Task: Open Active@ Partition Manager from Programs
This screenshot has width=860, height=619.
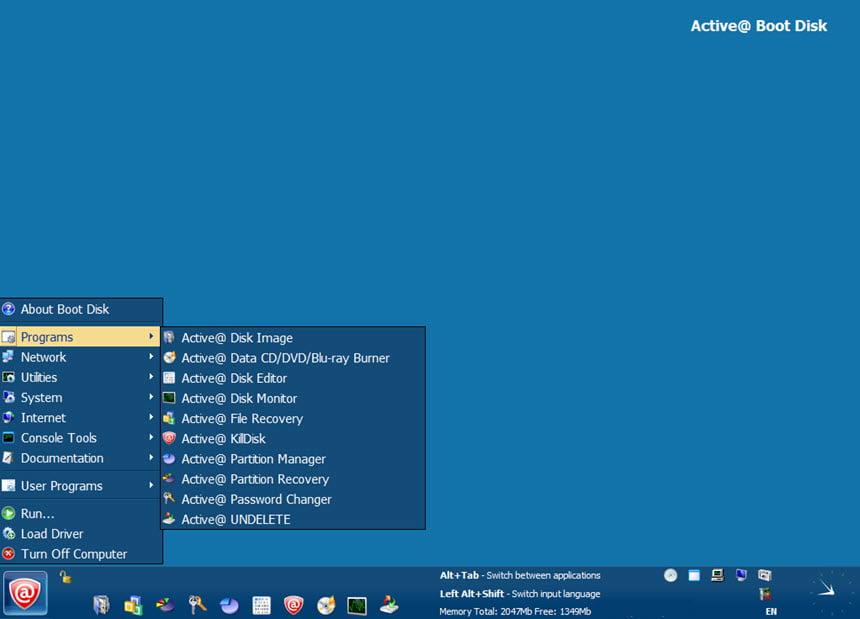Action: [293, 459]
